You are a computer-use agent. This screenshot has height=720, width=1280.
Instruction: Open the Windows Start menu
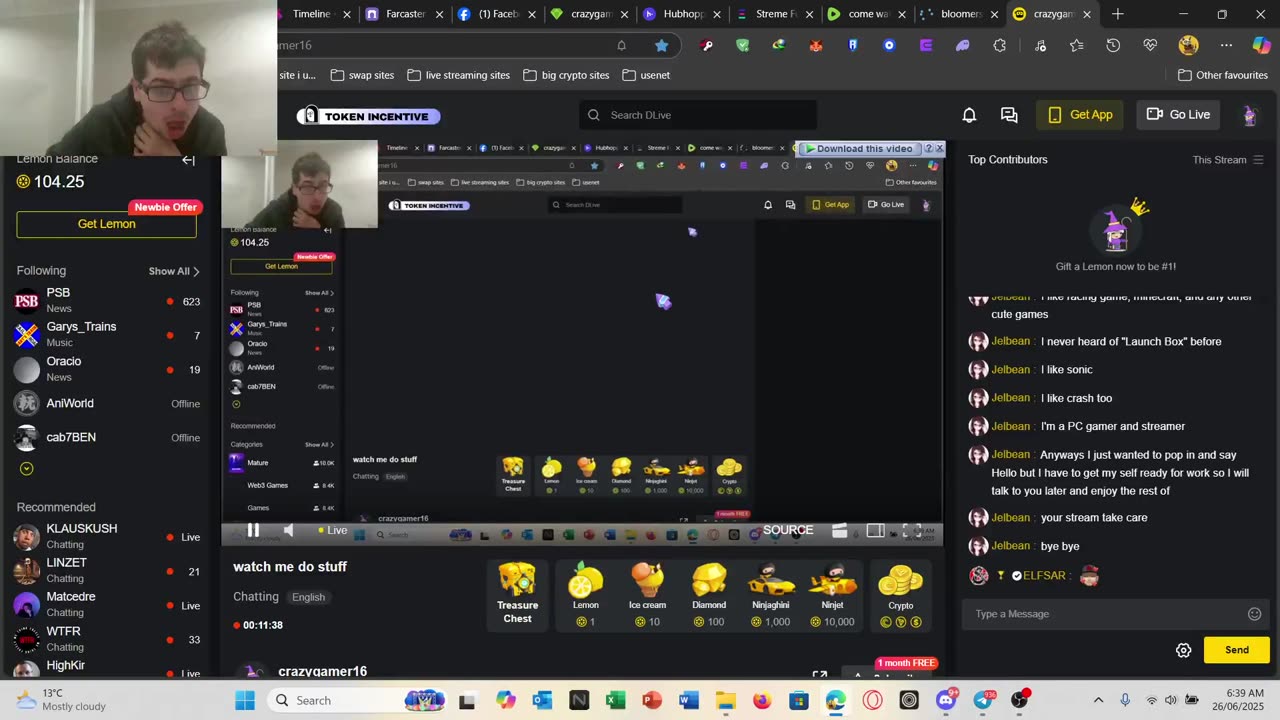tap(245, 700)
